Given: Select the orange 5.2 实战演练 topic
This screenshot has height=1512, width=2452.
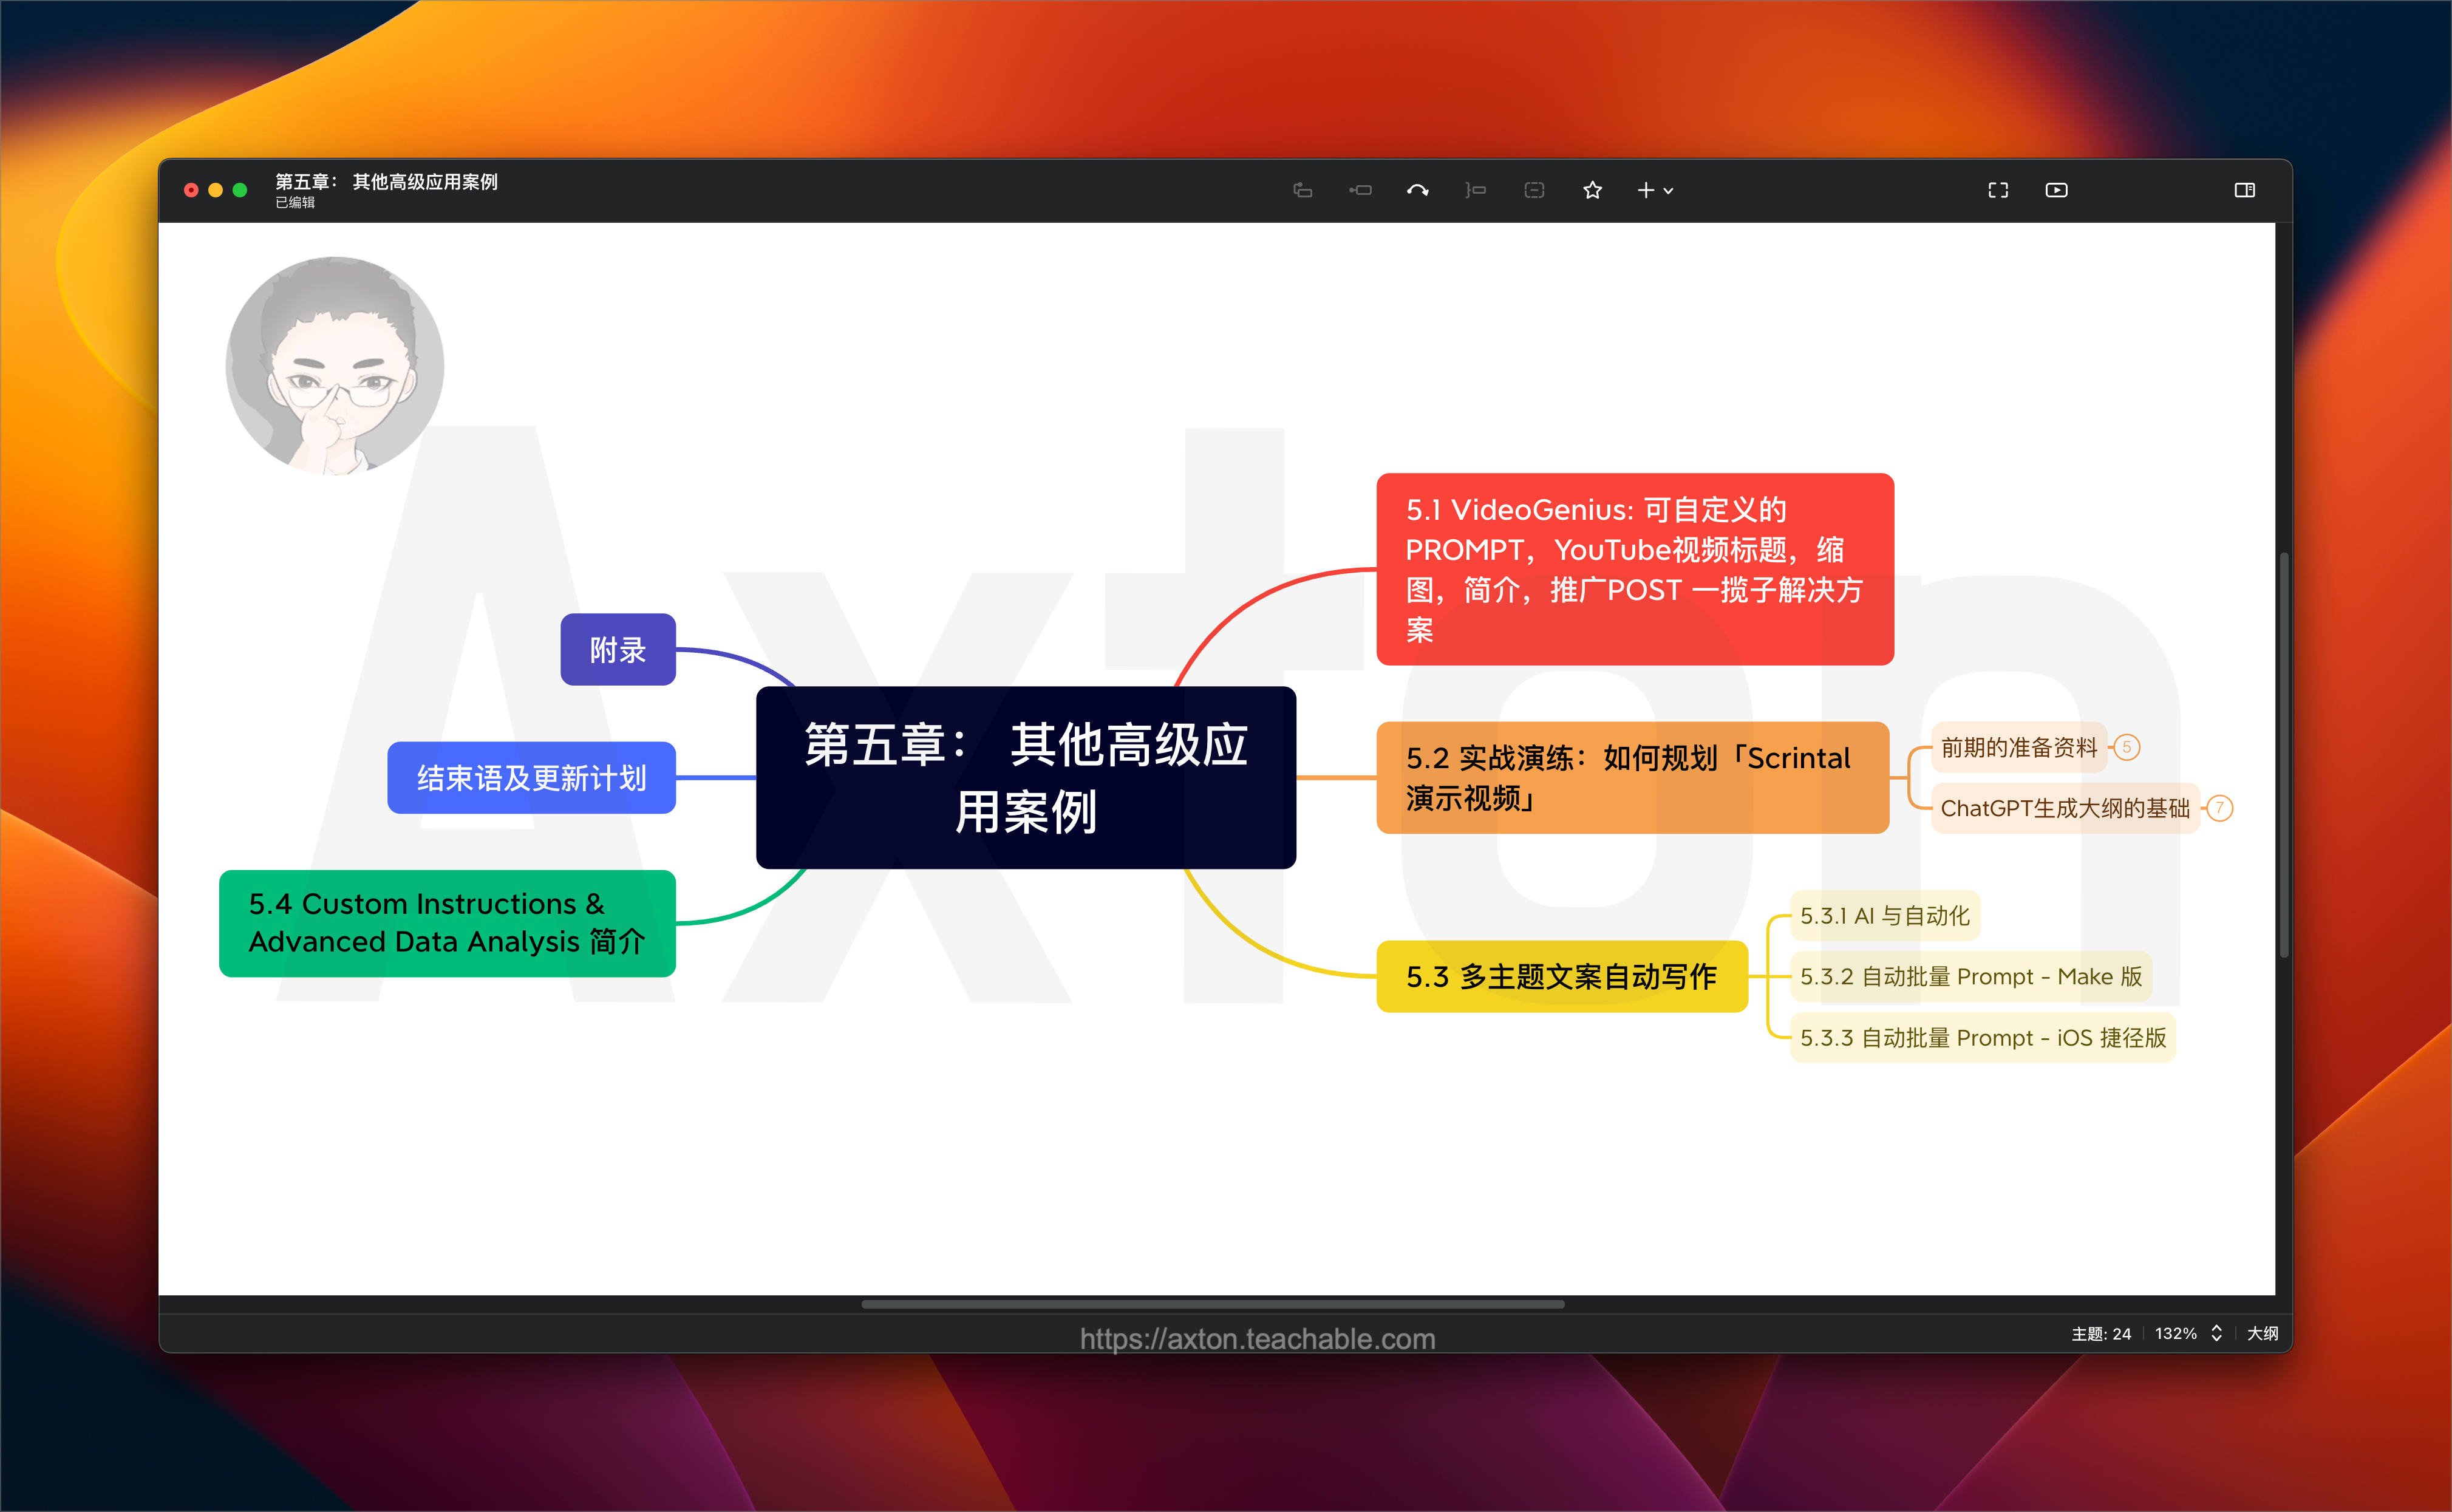Looking at the screenshot, I should 1632,777.
